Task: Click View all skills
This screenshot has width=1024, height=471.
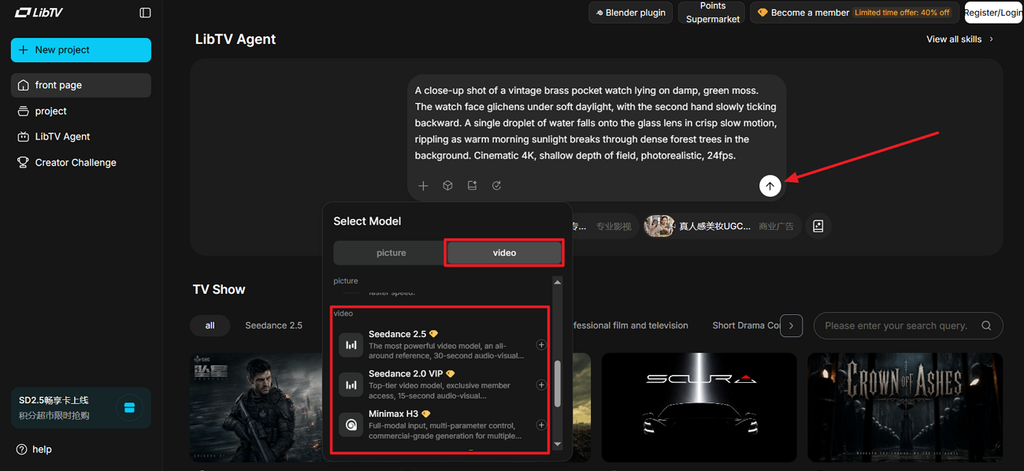Action: pos(953,39)
